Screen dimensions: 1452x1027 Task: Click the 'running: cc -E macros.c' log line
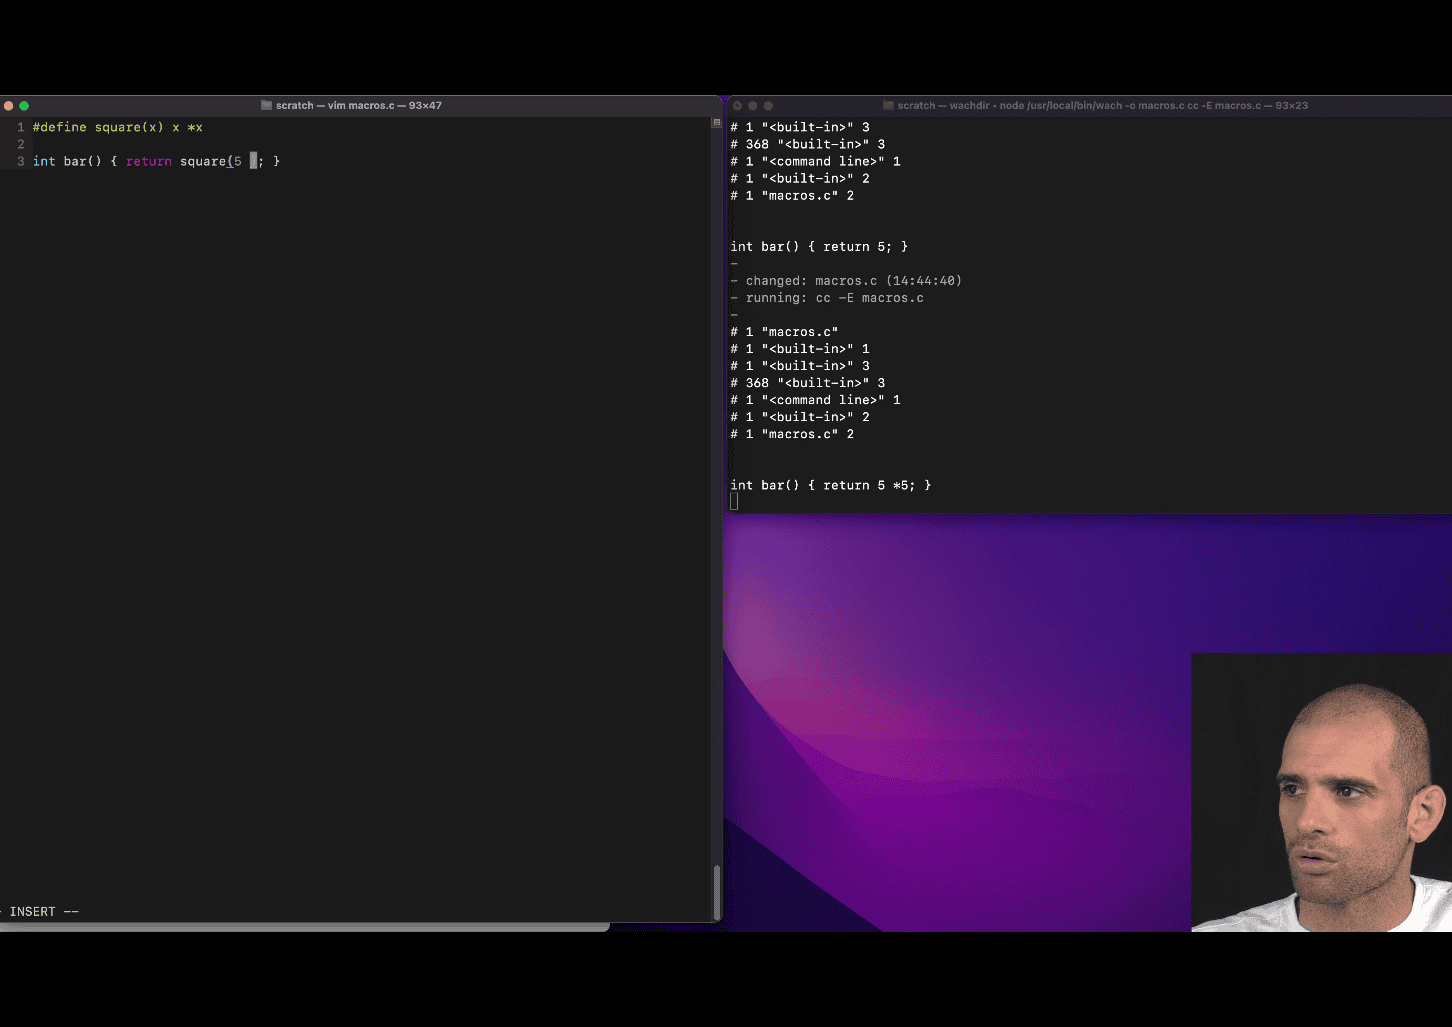pyautogui.click(x=834, y=298)
